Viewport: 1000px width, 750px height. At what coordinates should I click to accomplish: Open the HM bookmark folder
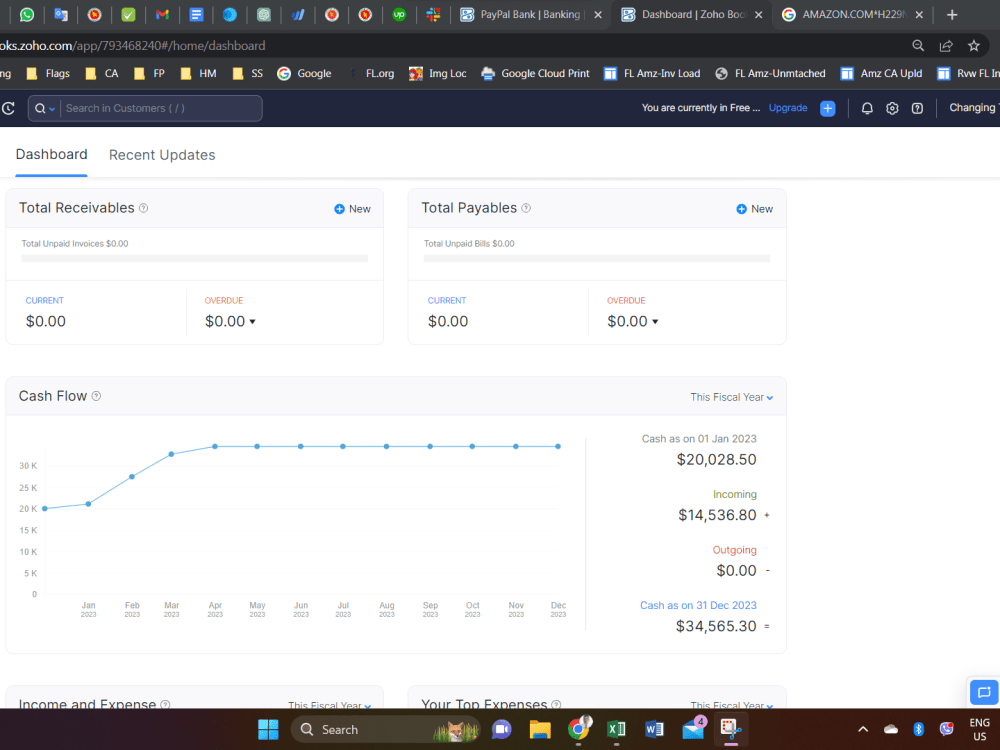[198, 73]
